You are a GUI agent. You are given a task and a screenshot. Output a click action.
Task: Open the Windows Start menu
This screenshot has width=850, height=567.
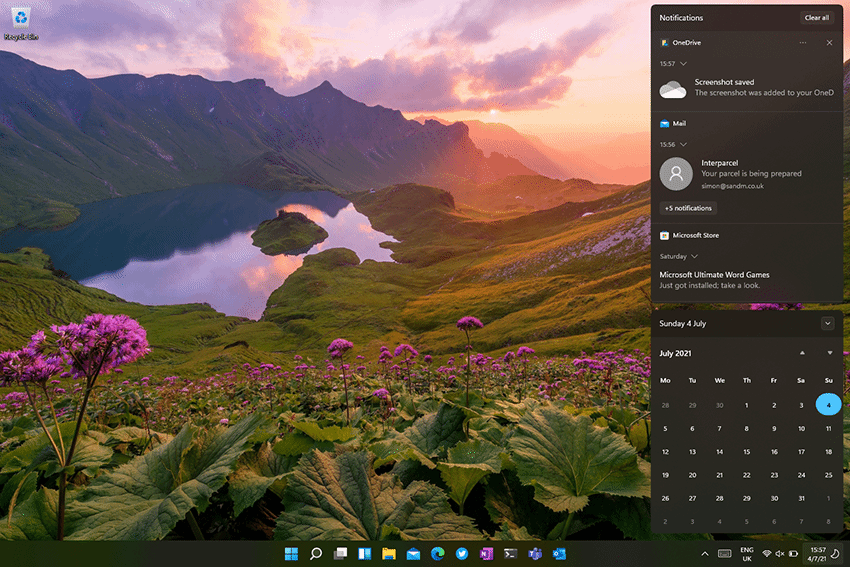click(x=291, y=553)
